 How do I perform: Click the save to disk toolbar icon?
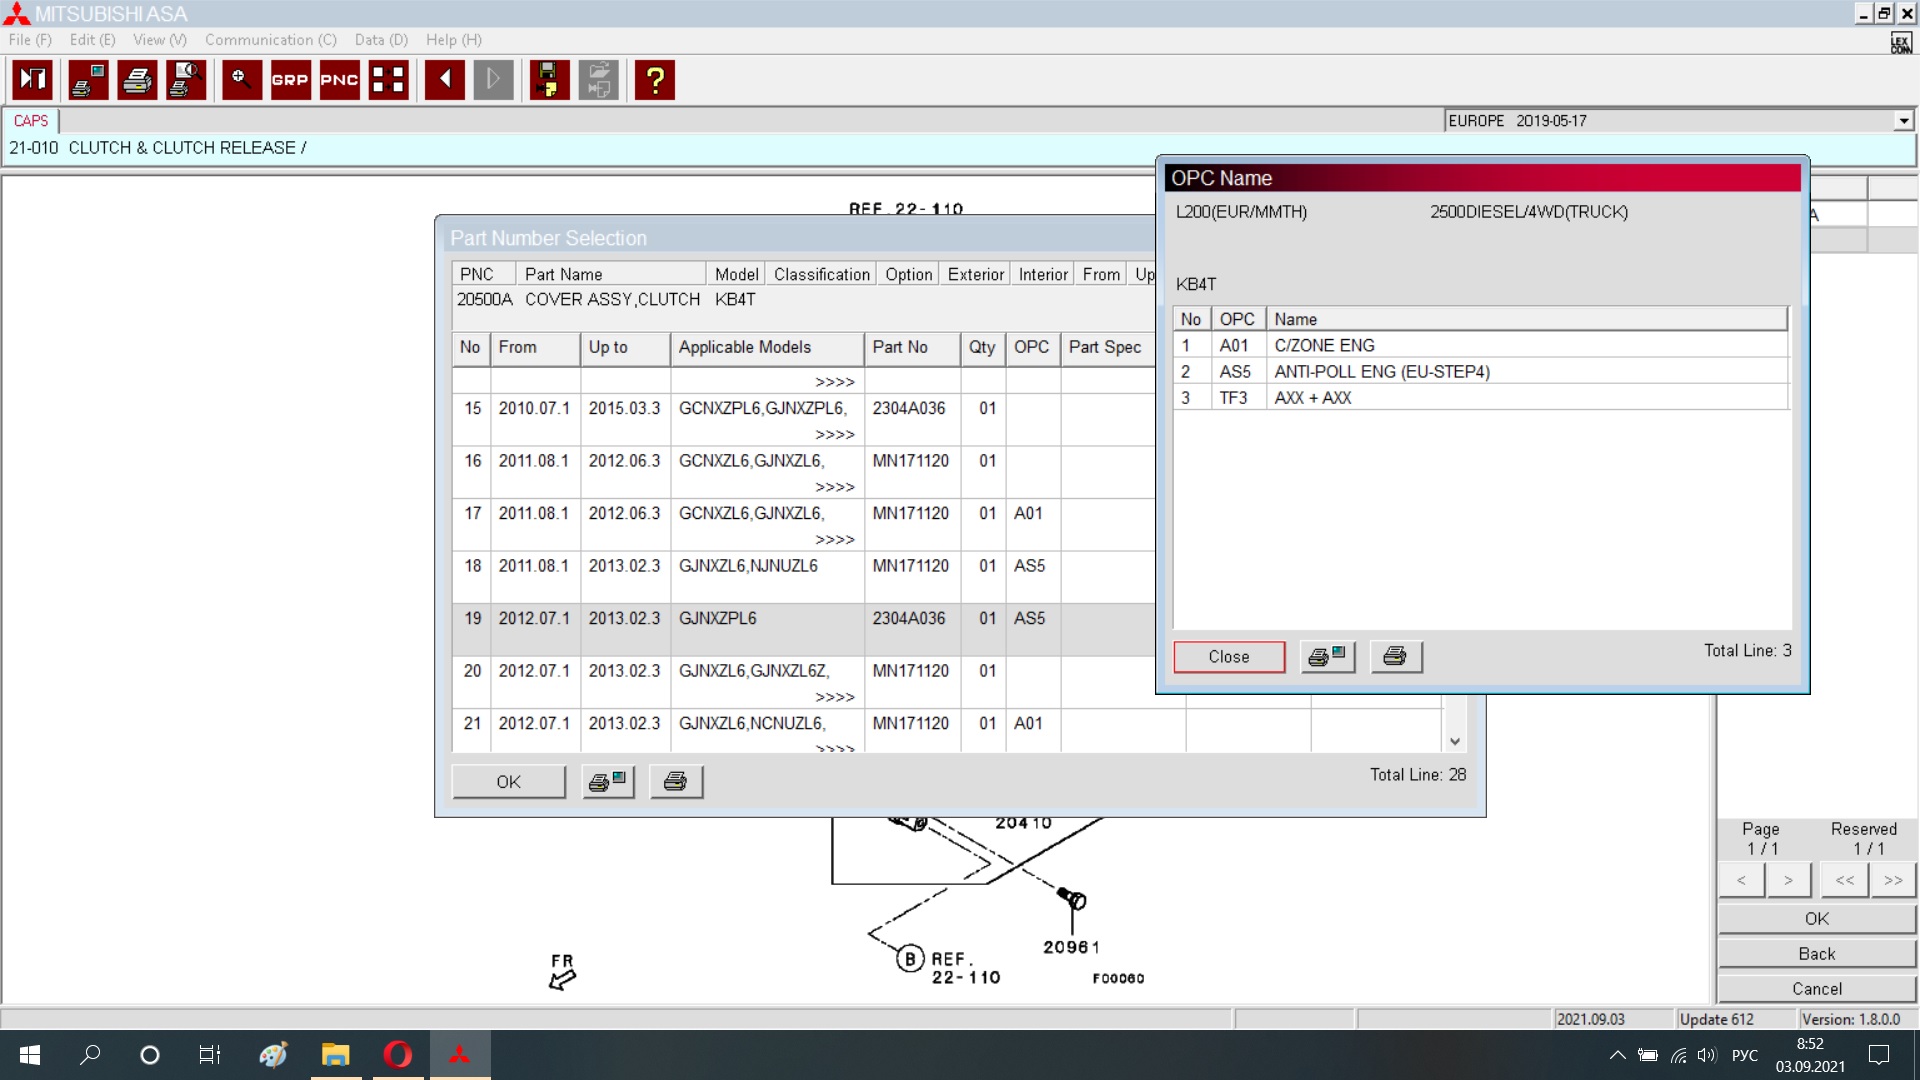tap(549, 80)
